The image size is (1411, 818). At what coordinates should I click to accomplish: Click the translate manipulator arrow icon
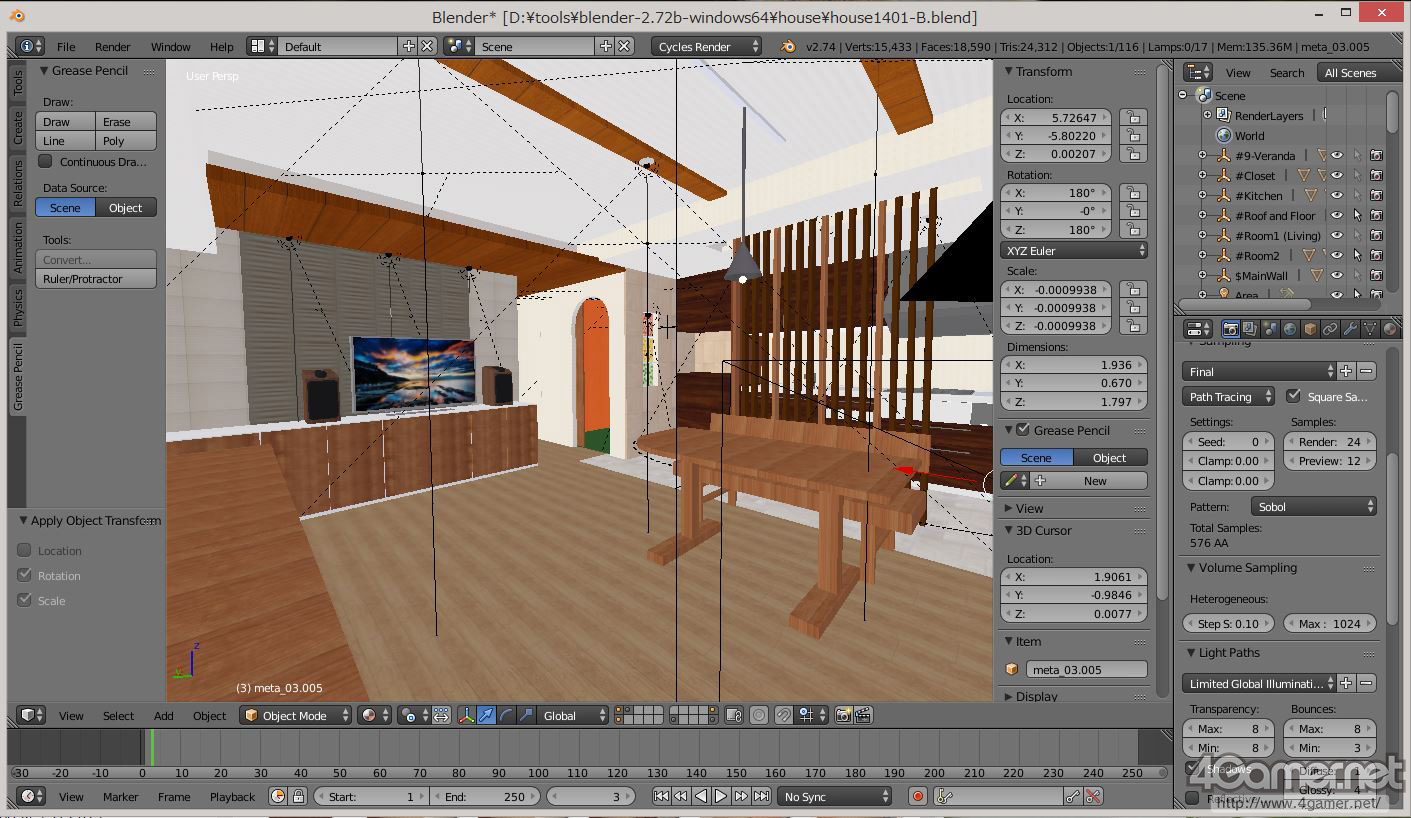point(486,715)
